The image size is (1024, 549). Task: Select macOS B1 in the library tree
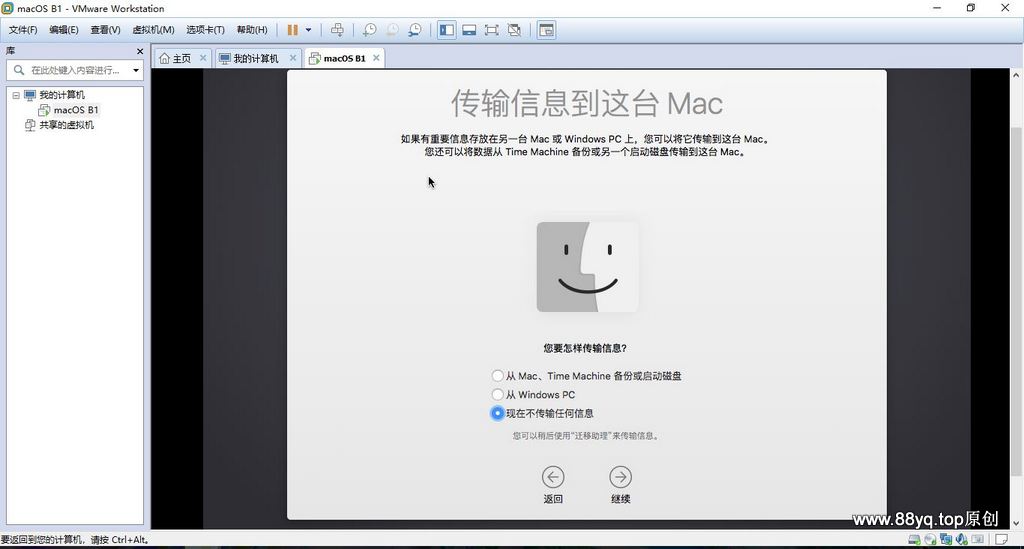point(76,110)
